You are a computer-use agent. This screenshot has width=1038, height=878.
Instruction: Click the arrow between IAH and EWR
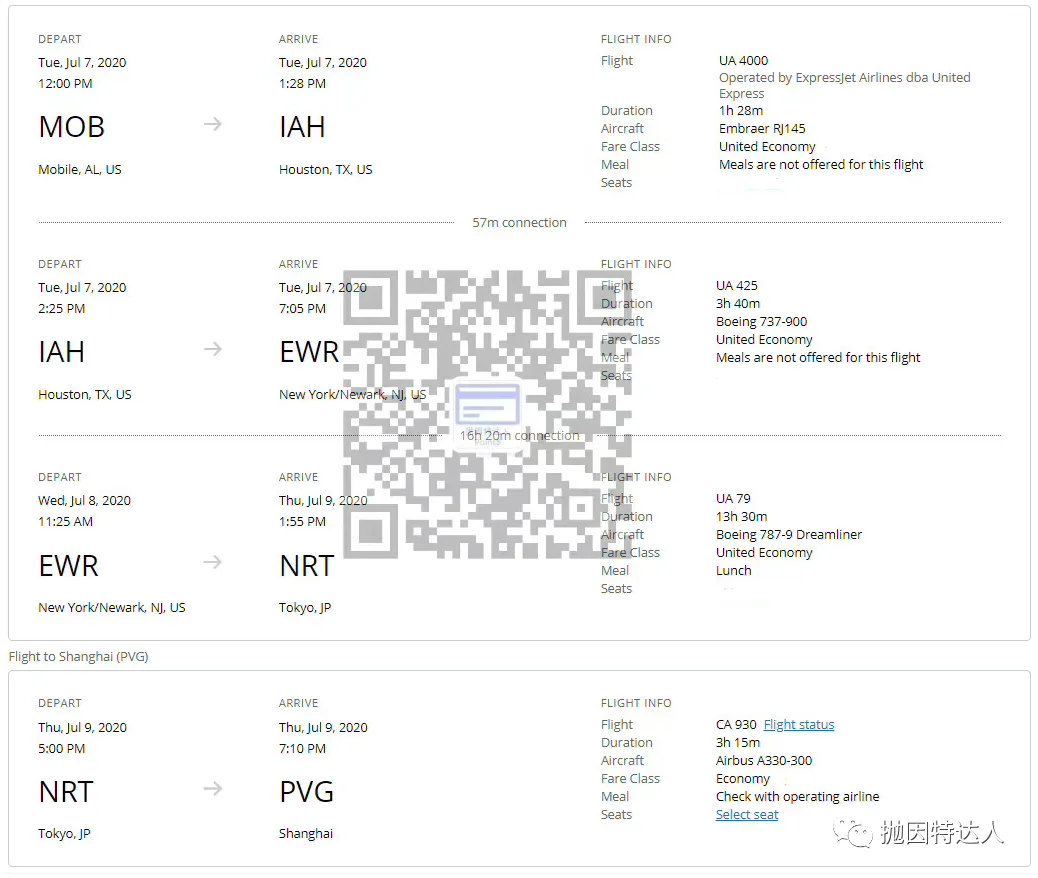[212, 350]
